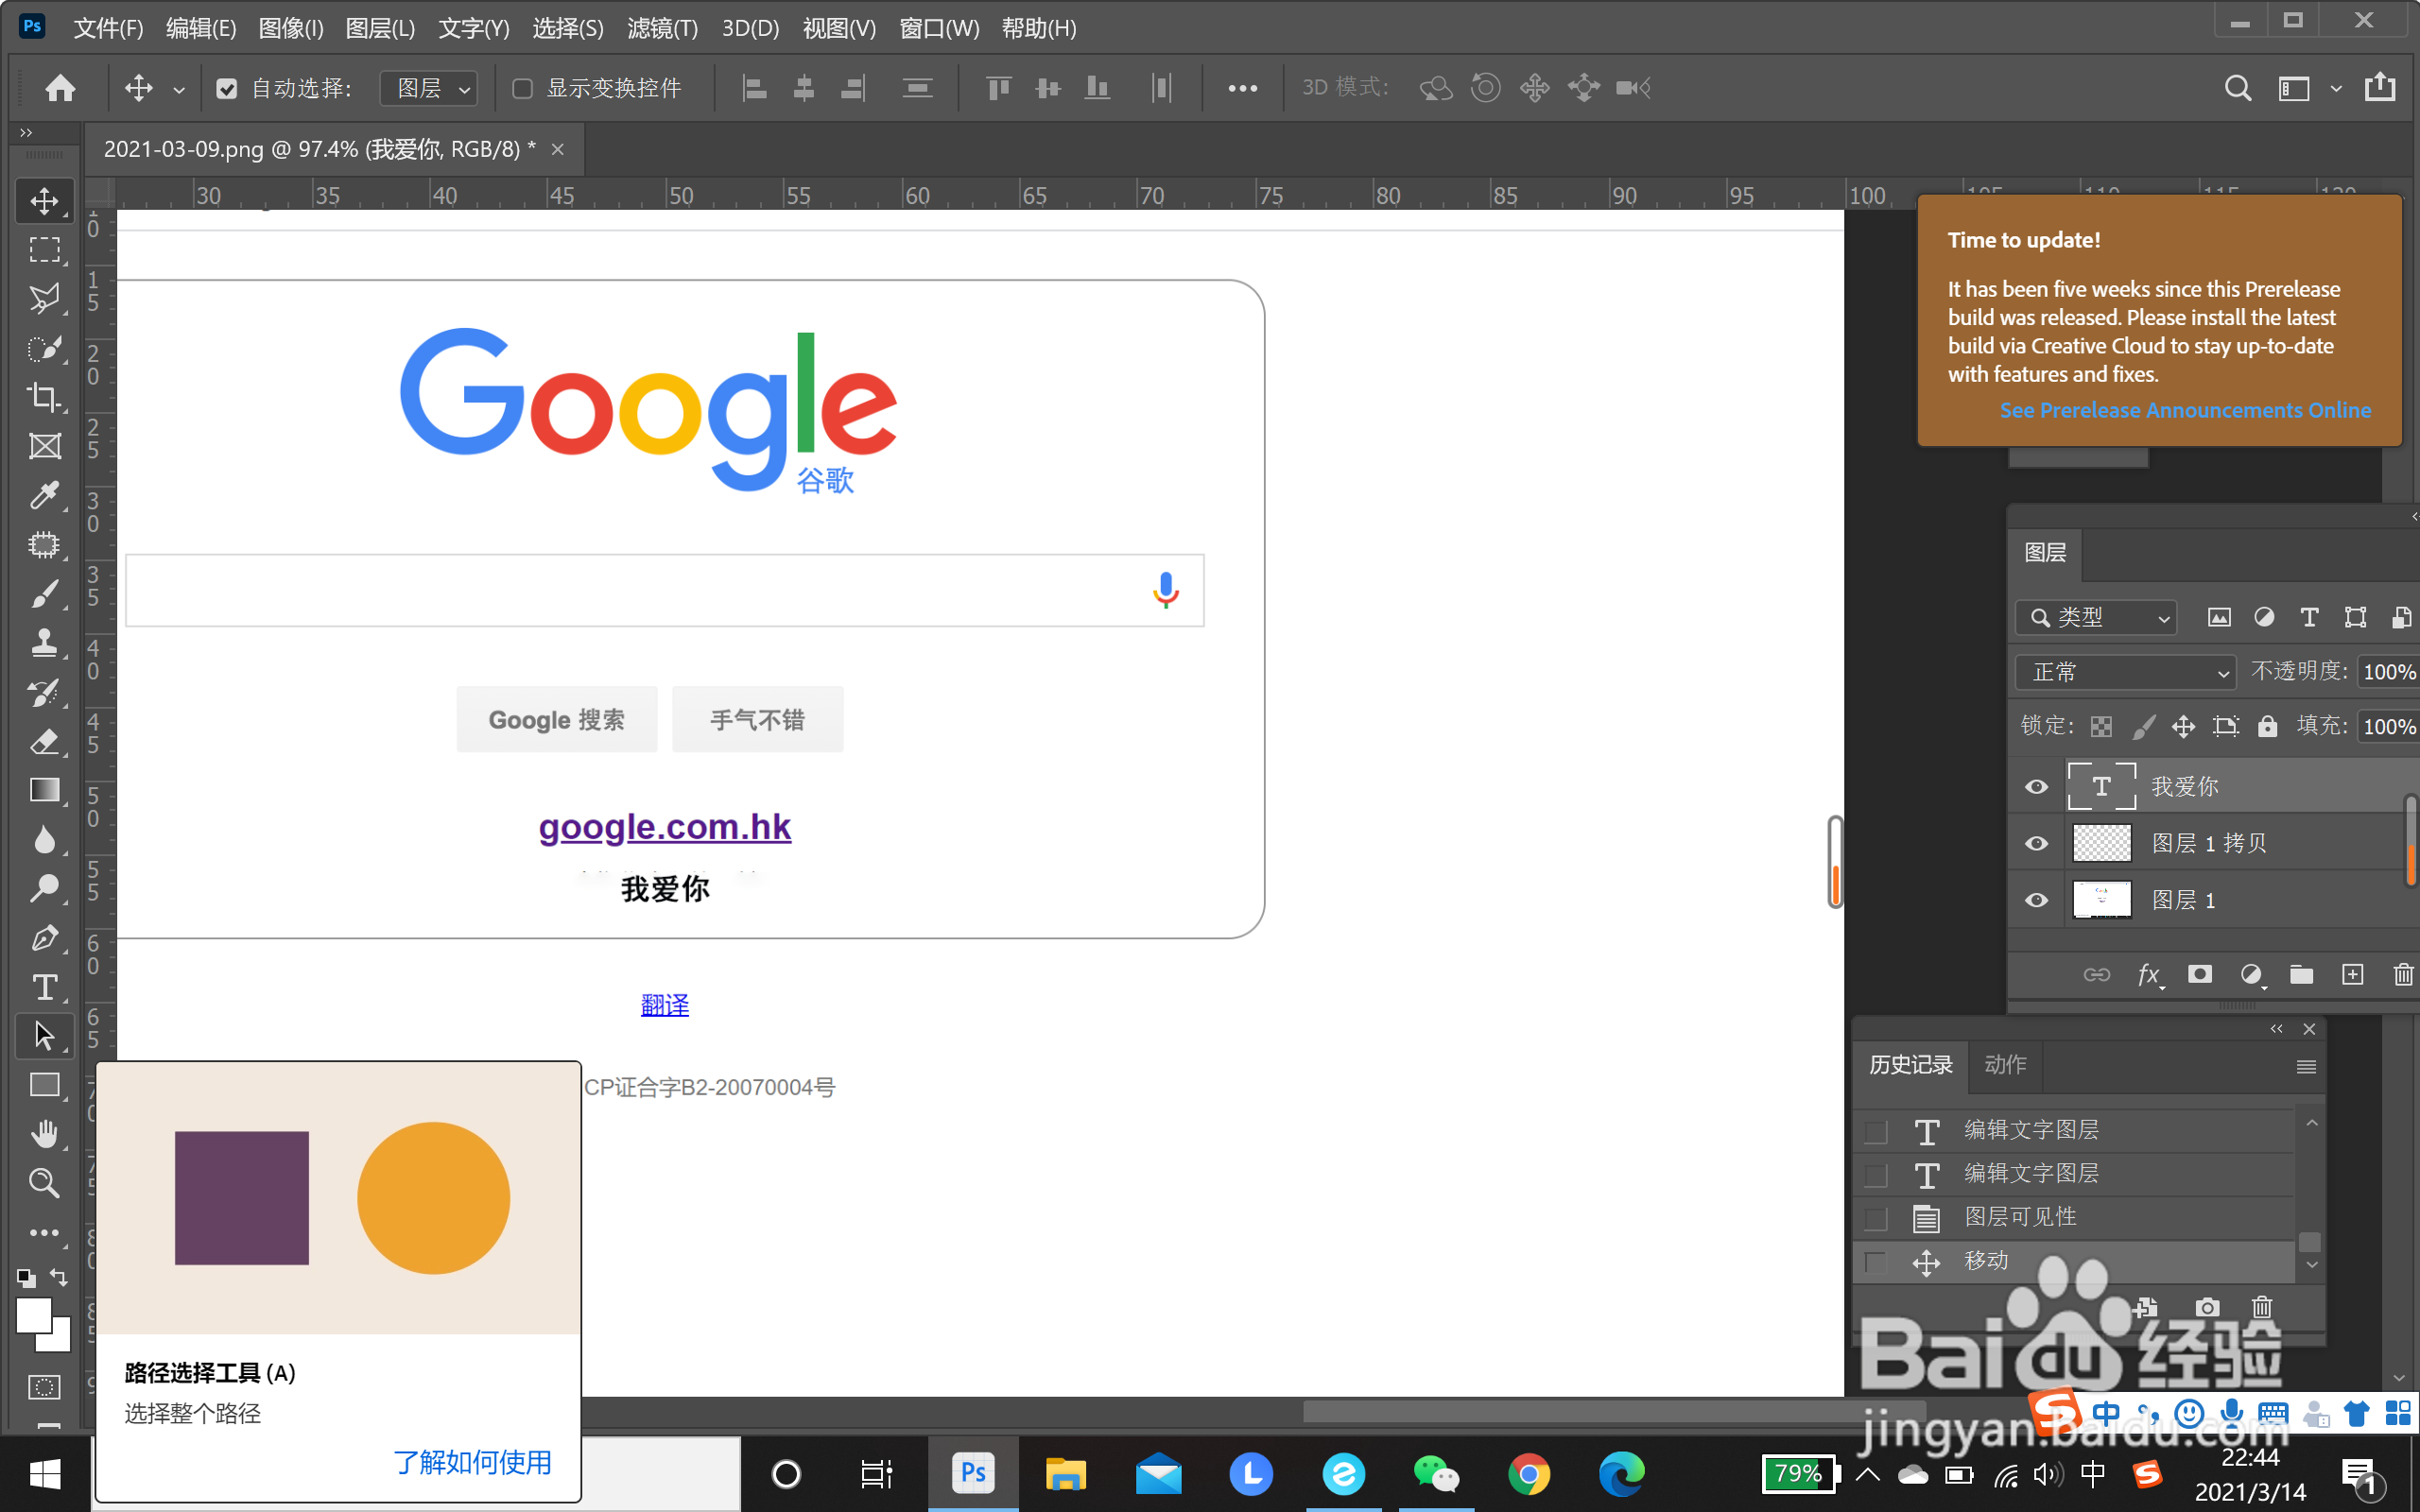Select the Zoom tool

point(44,1183)
